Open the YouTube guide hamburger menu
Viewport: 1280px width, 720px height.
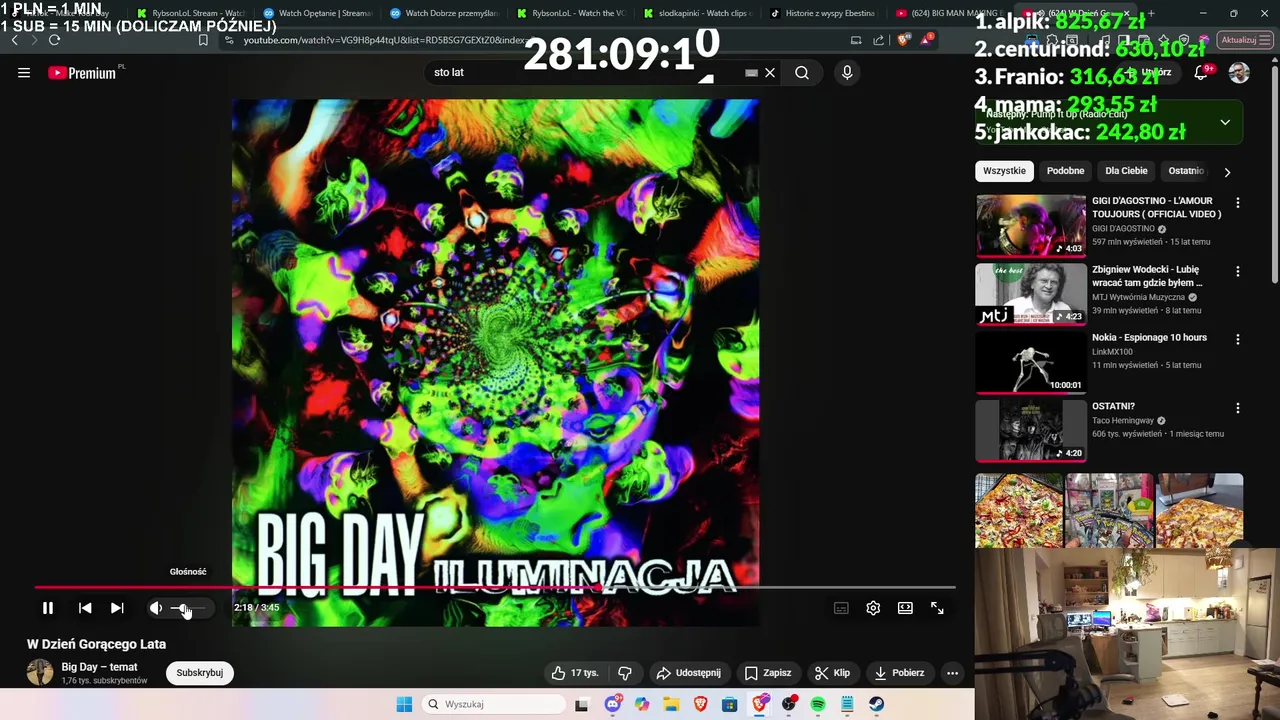pos(24,73)
